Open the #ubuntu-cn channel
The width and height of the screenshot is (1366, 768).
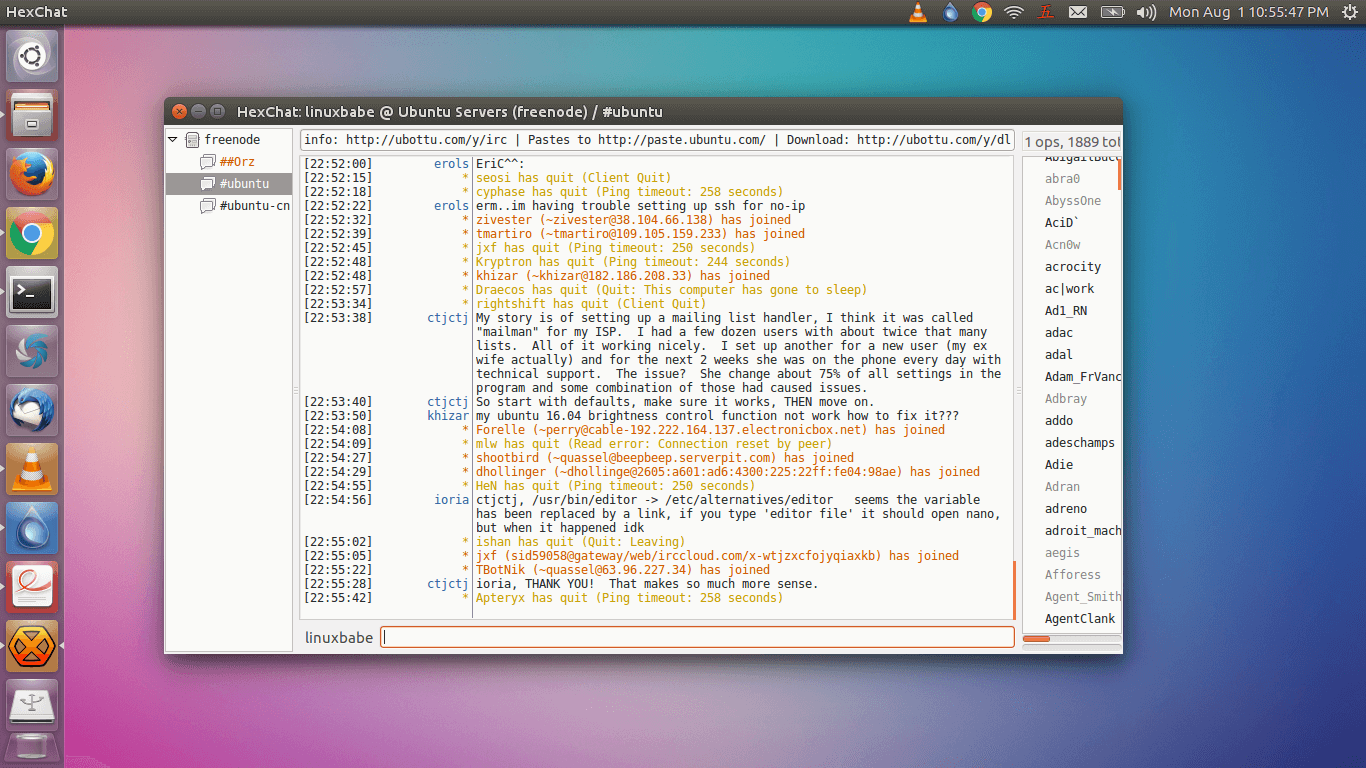point(254,206)
